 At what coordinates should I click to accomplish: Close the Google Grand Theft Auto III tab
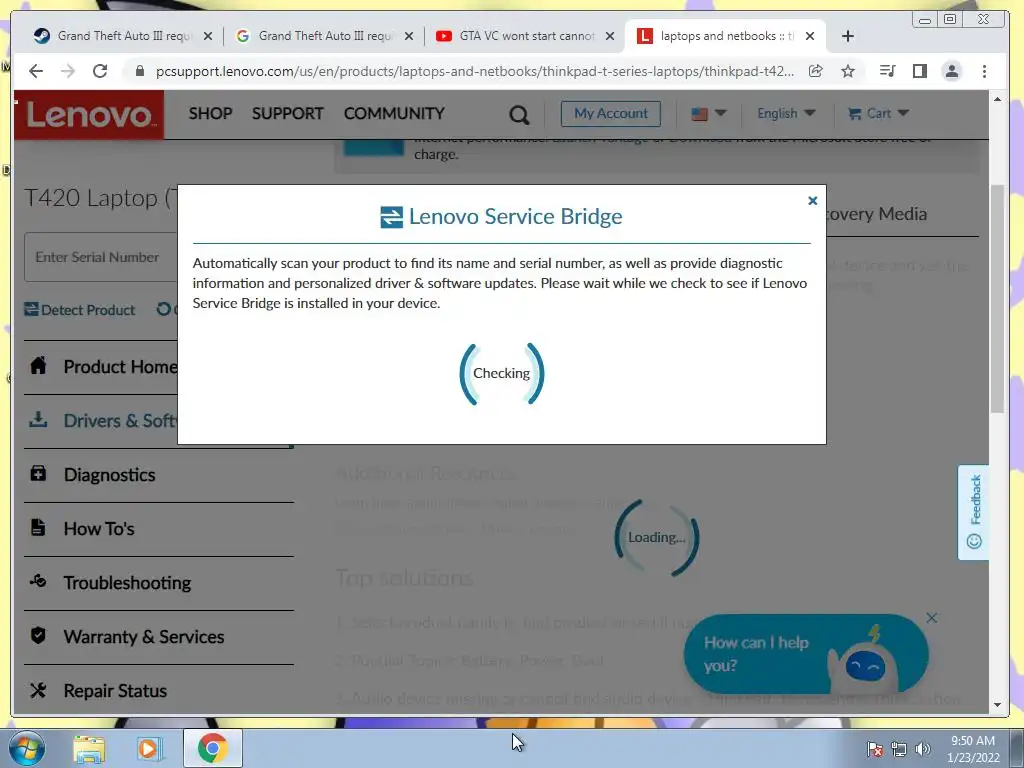(409, 36)
